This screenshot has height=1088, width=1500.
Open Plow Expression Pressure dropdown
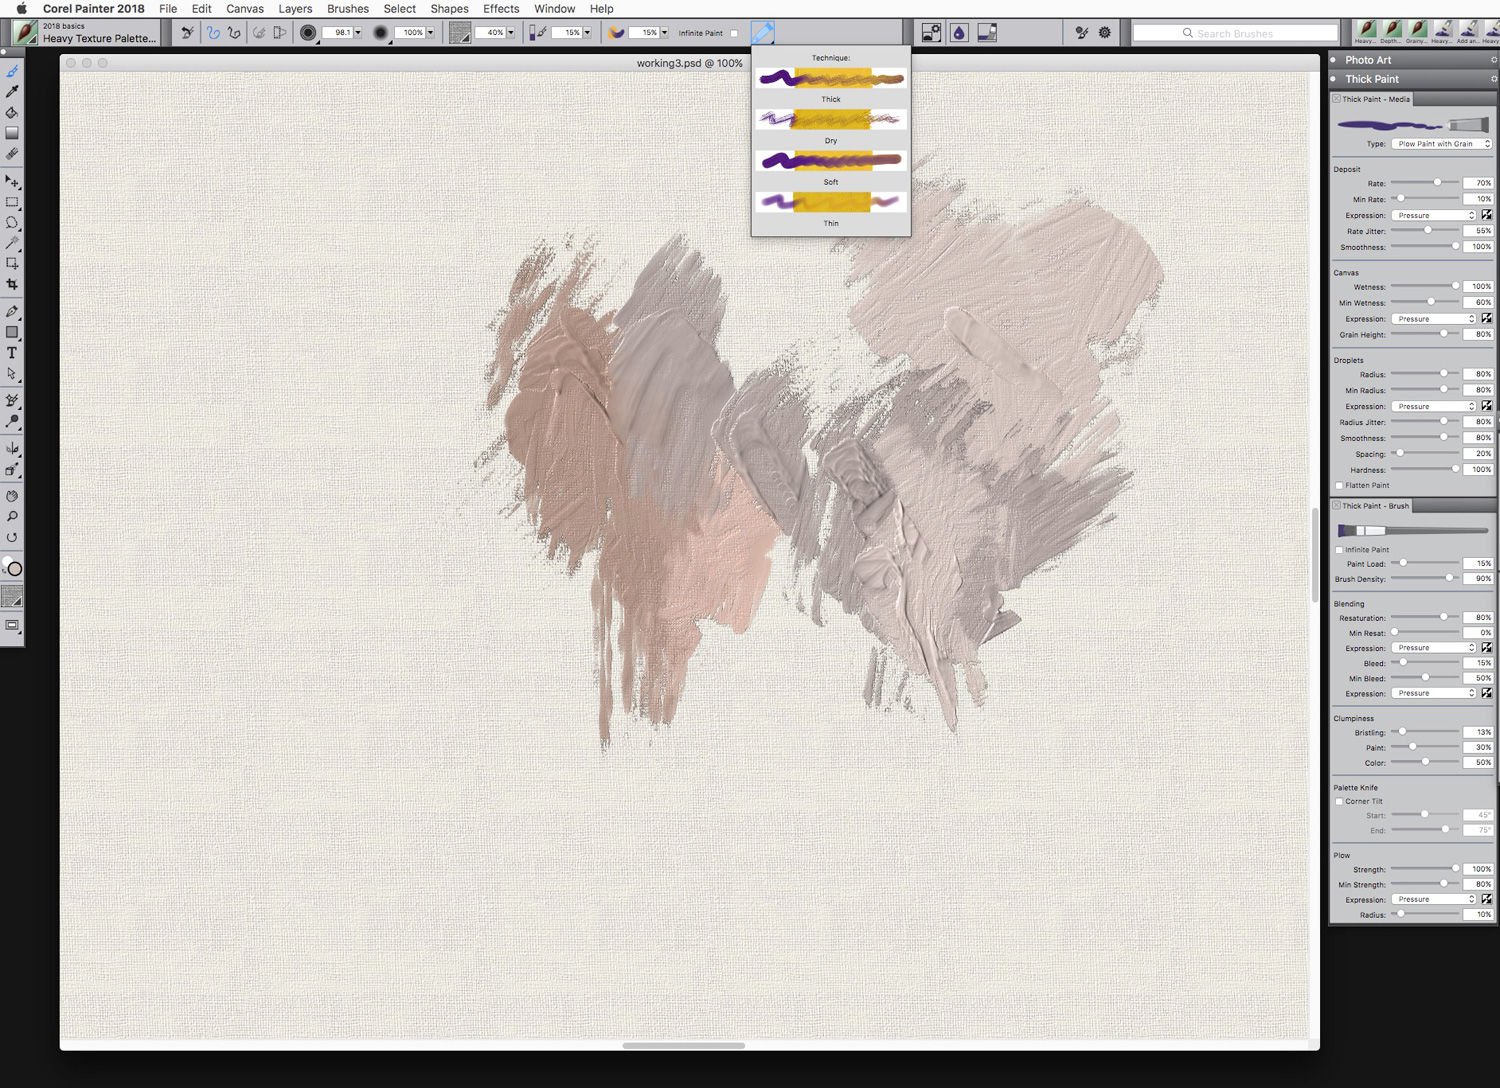[x=1434, y=900]
